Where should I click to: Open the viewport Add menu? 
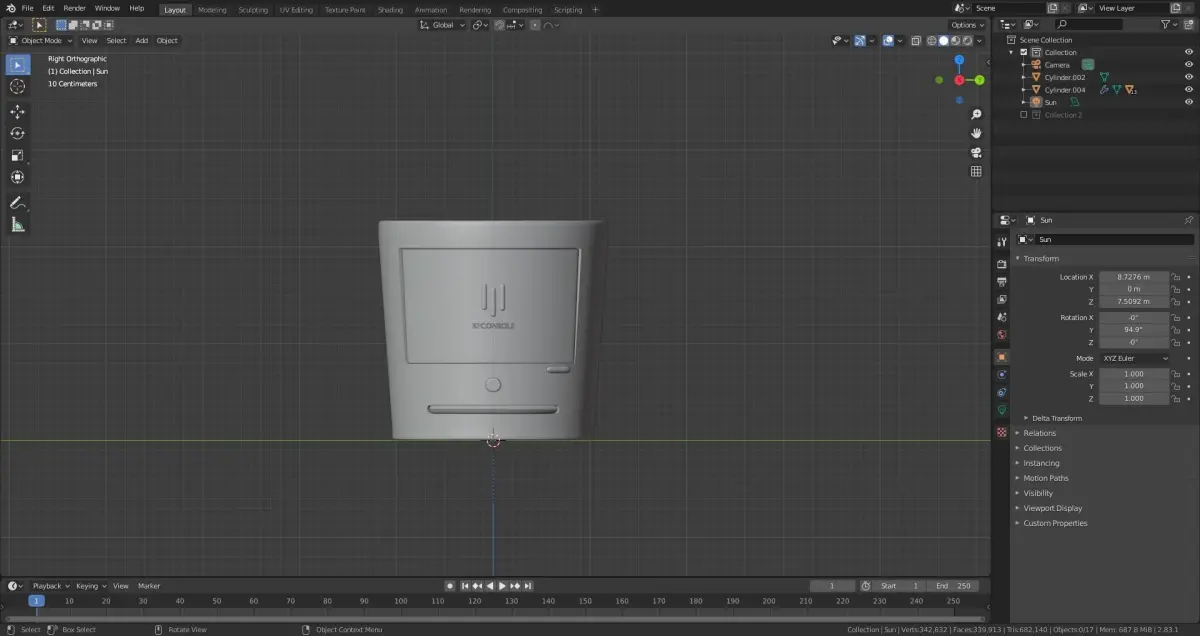pyautogui.click(x=141, y=41)
